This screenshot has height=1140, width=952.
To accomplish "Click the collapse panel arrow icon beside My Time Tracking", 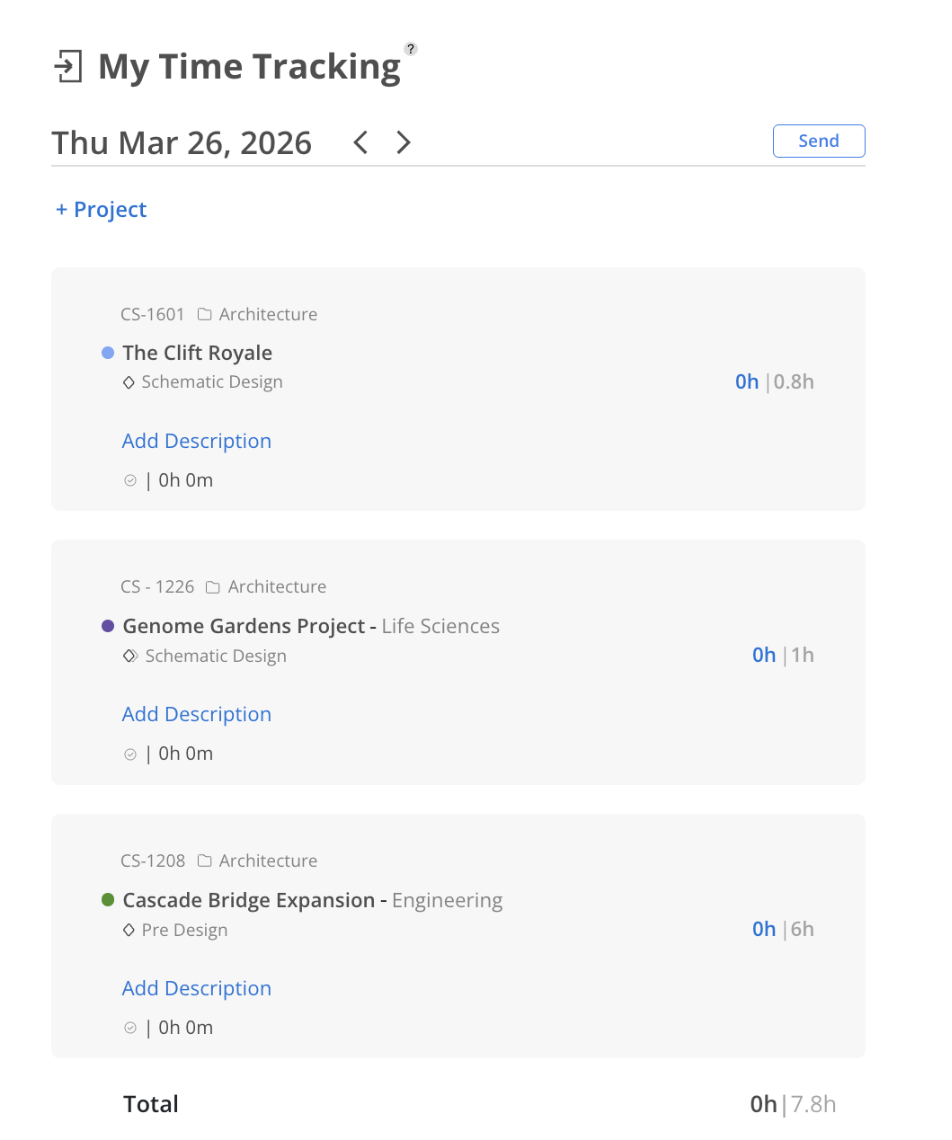I will [x=68, y=68].
